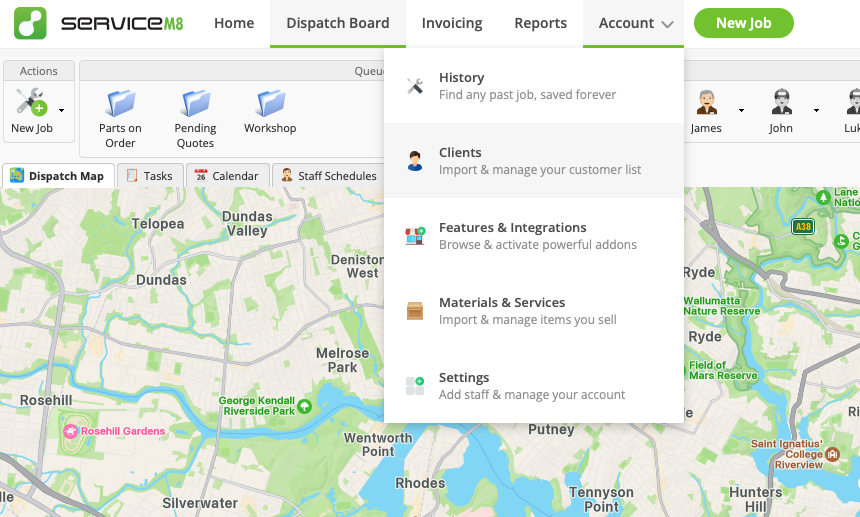Click the Melrose Park map label
860x517 pixels.
point(342,360)
